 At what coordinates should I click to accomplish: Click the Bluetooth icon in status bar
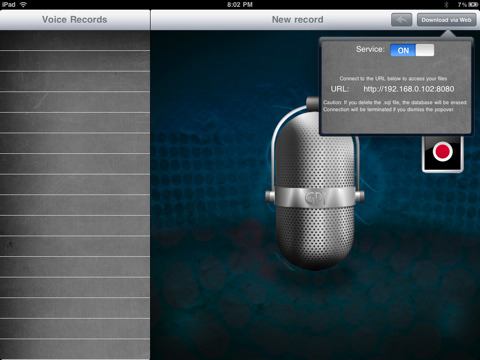pyautogui.click(x=447, y=5)
